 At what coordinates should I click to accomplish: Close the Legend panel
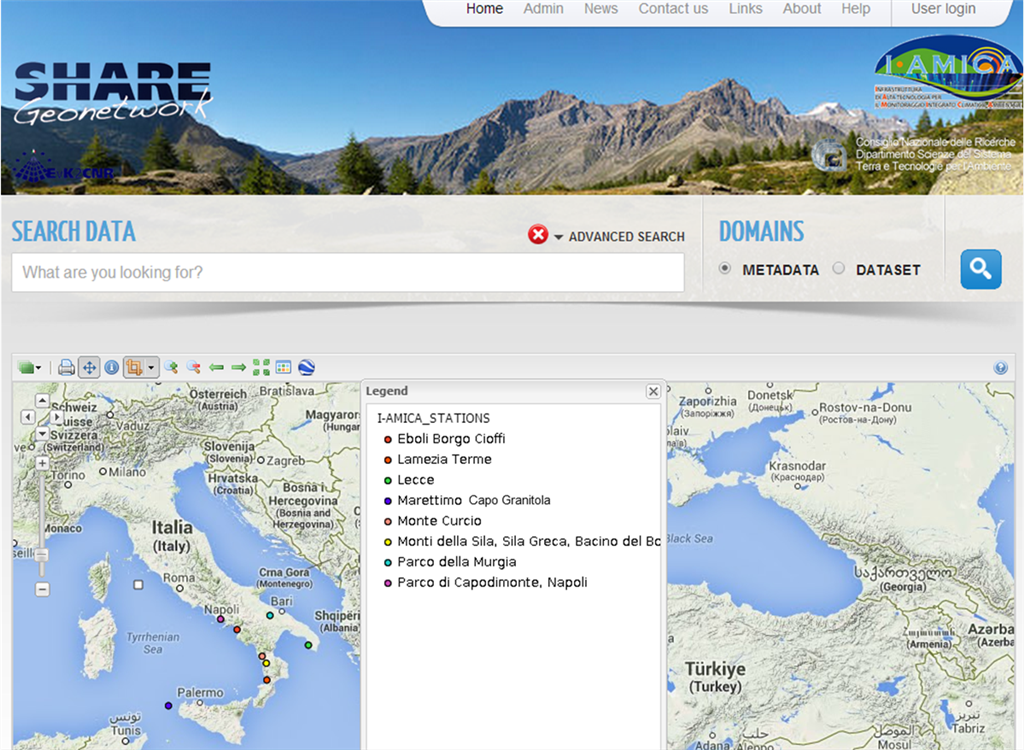coord(652,391)
